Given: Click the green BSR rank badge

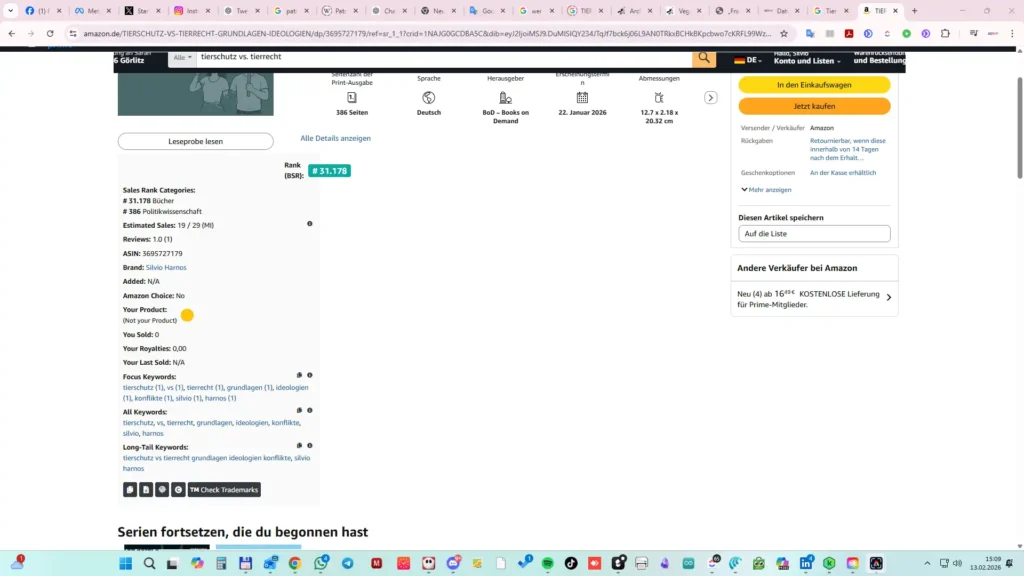Looking at the screenshot, I should click(329, 171).
